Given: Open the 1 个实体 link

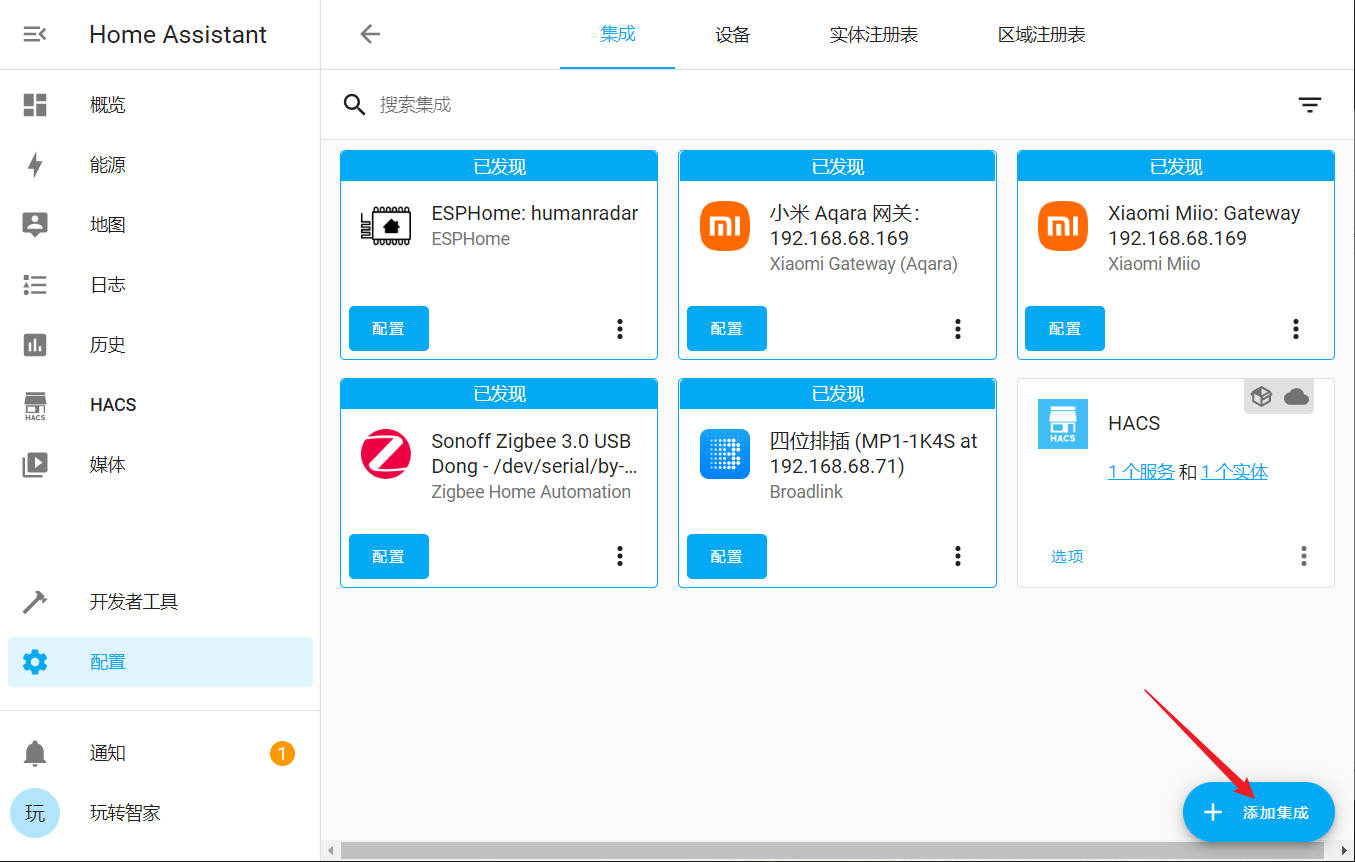Looking at the screenshot, I should click(1234, 472).
